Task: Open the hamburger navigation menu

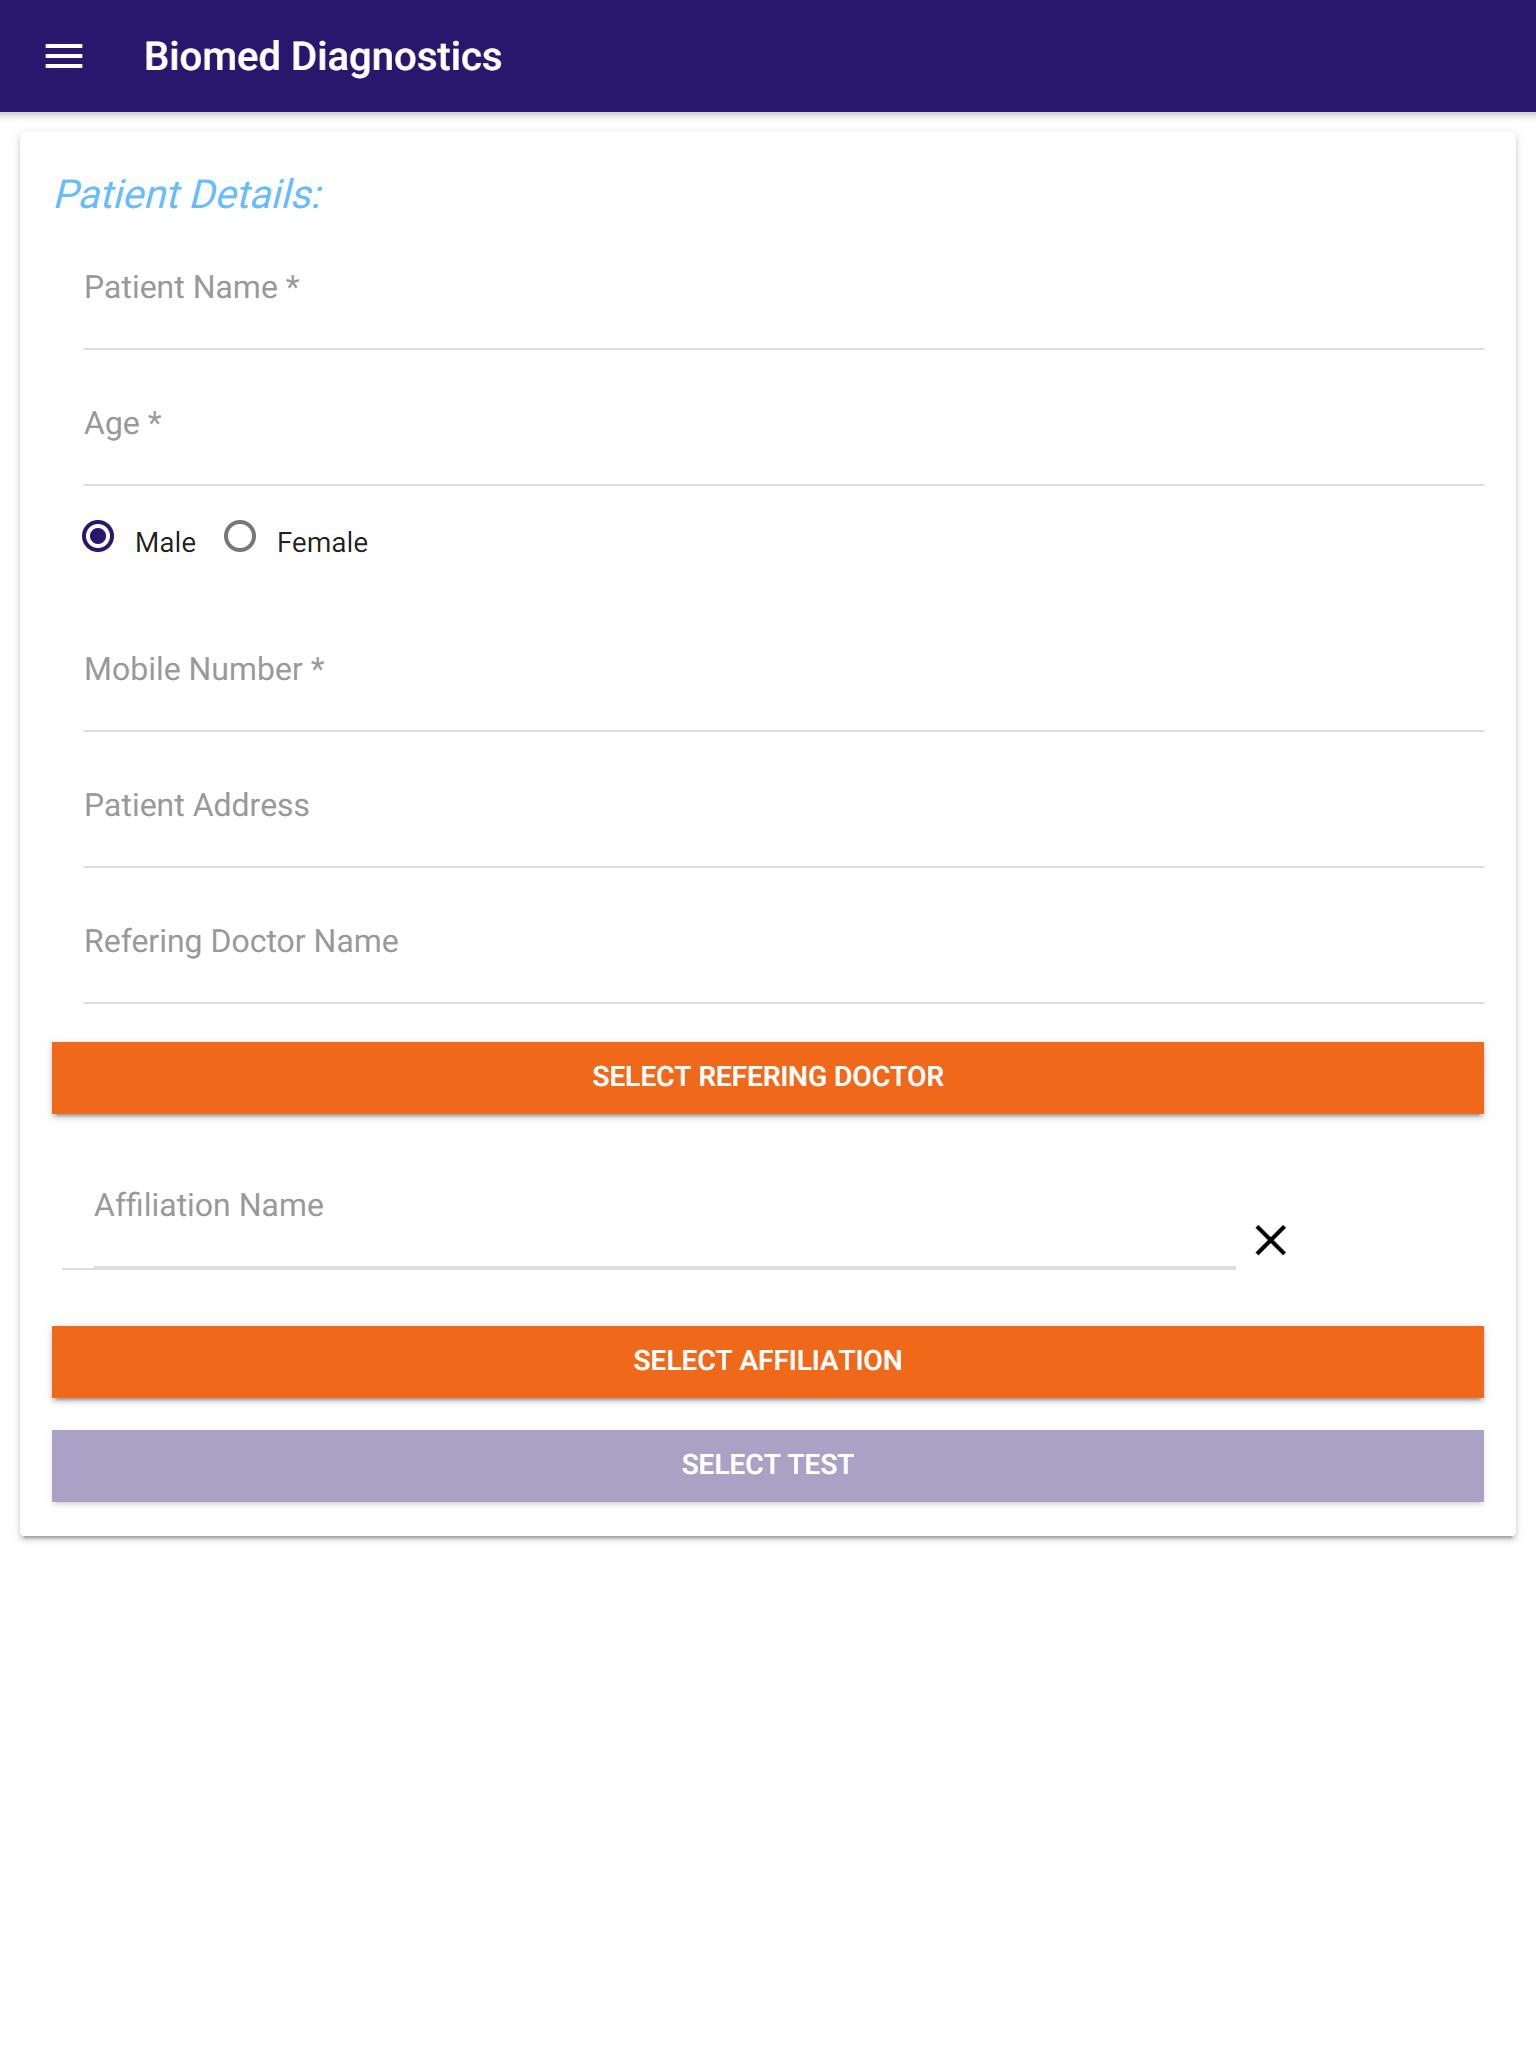Action: 64,57
